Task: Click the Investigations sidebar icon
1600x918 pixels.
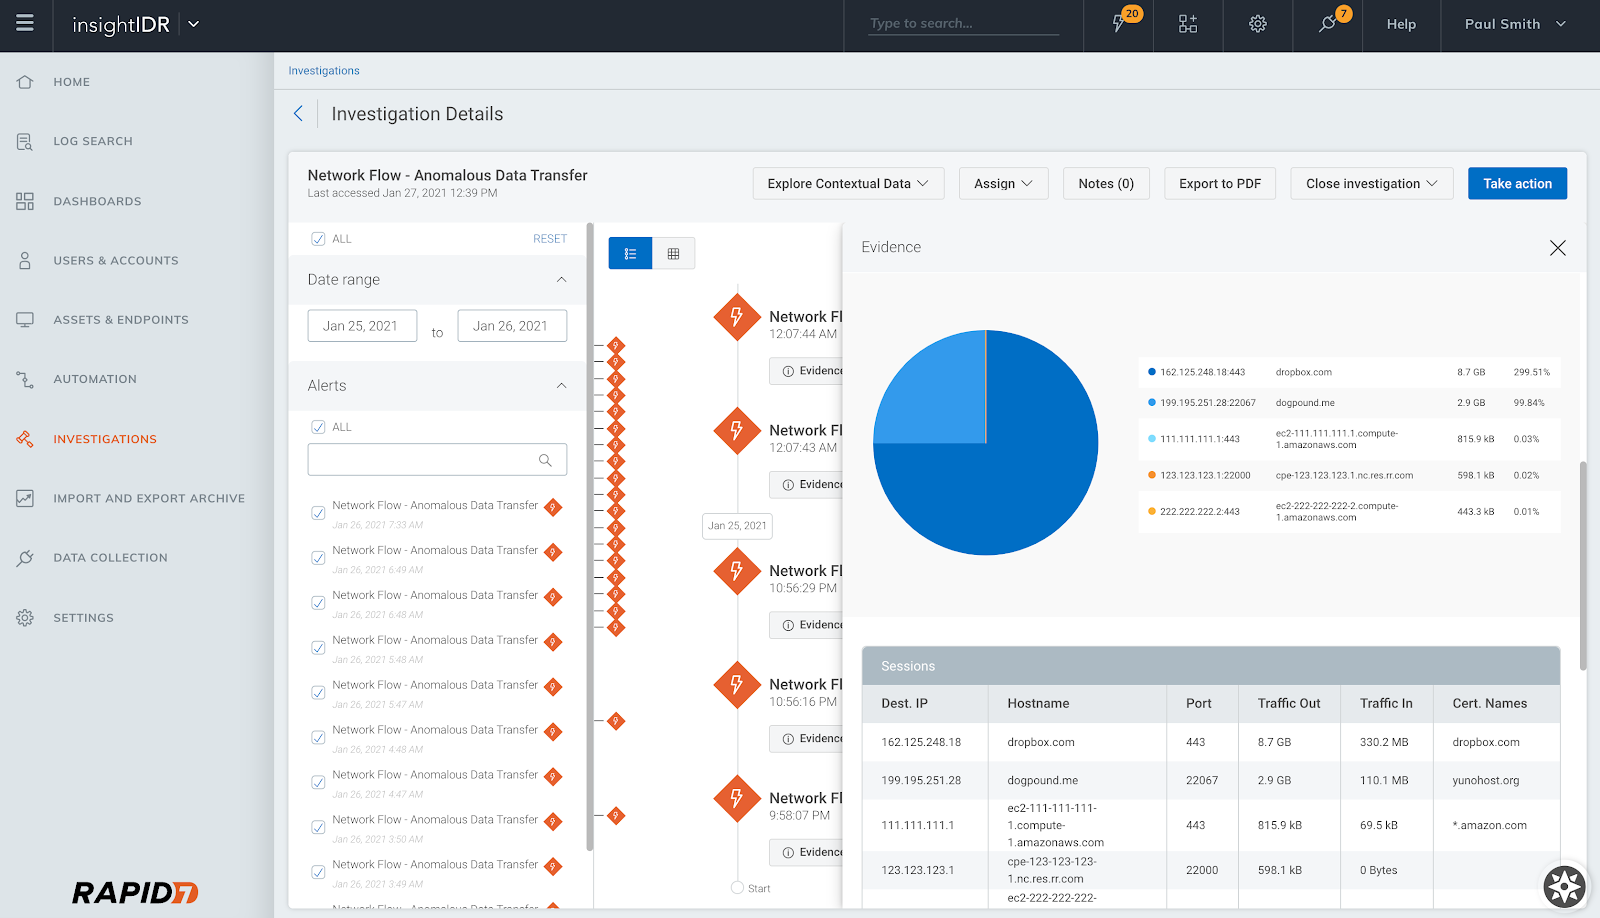Action: pos(25,439)
